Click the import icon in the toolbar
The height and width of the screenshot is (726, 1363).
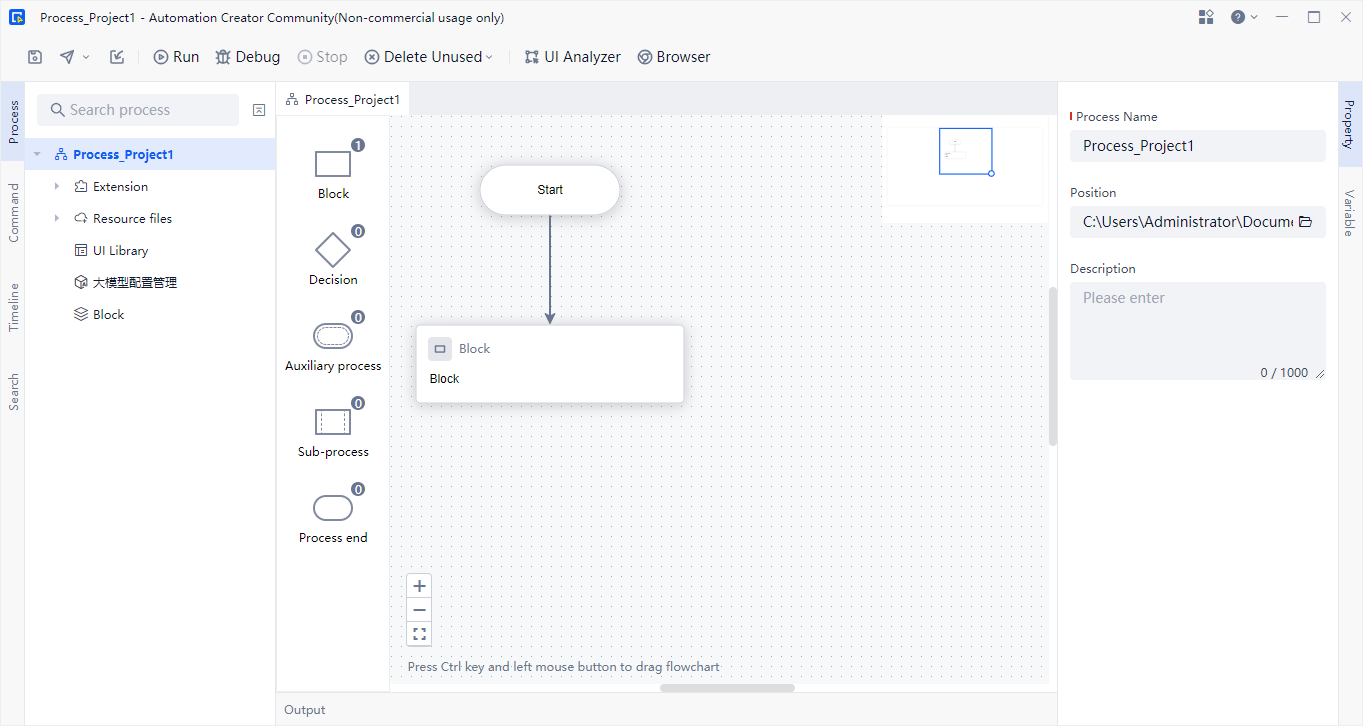pos(116,56)
